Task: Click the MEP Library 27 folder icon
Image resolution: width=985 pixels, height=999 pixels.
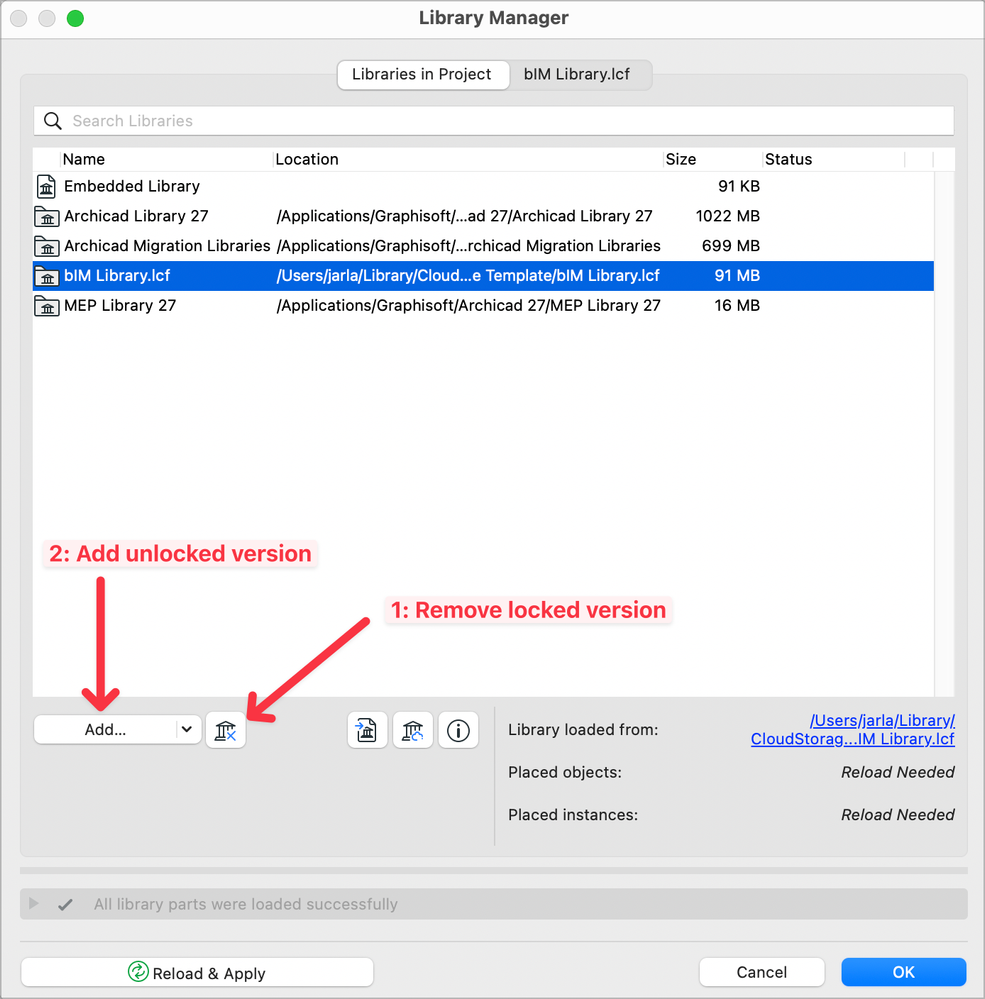Action: (x=47, y=306)
